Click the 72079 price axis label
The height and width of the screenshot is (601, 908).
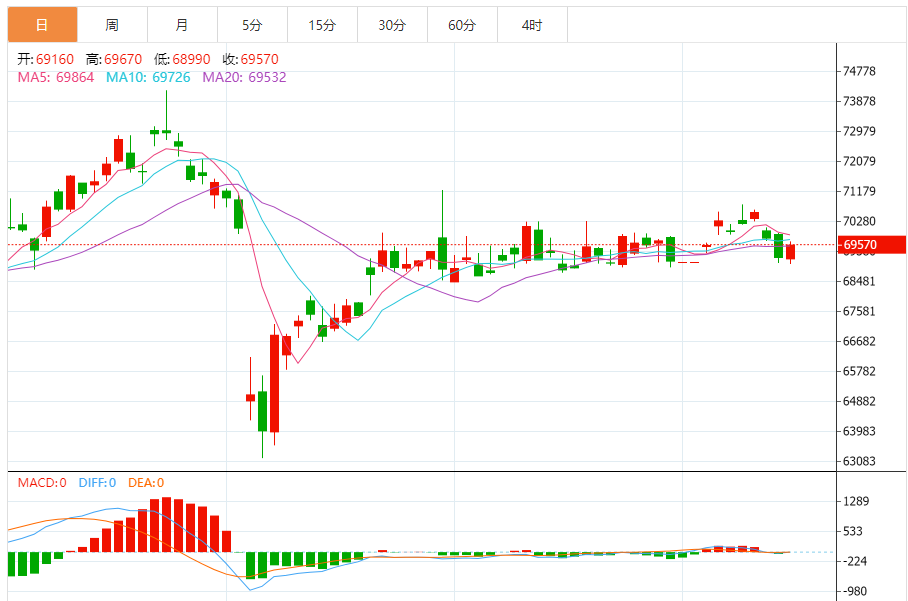pos(859,161)
